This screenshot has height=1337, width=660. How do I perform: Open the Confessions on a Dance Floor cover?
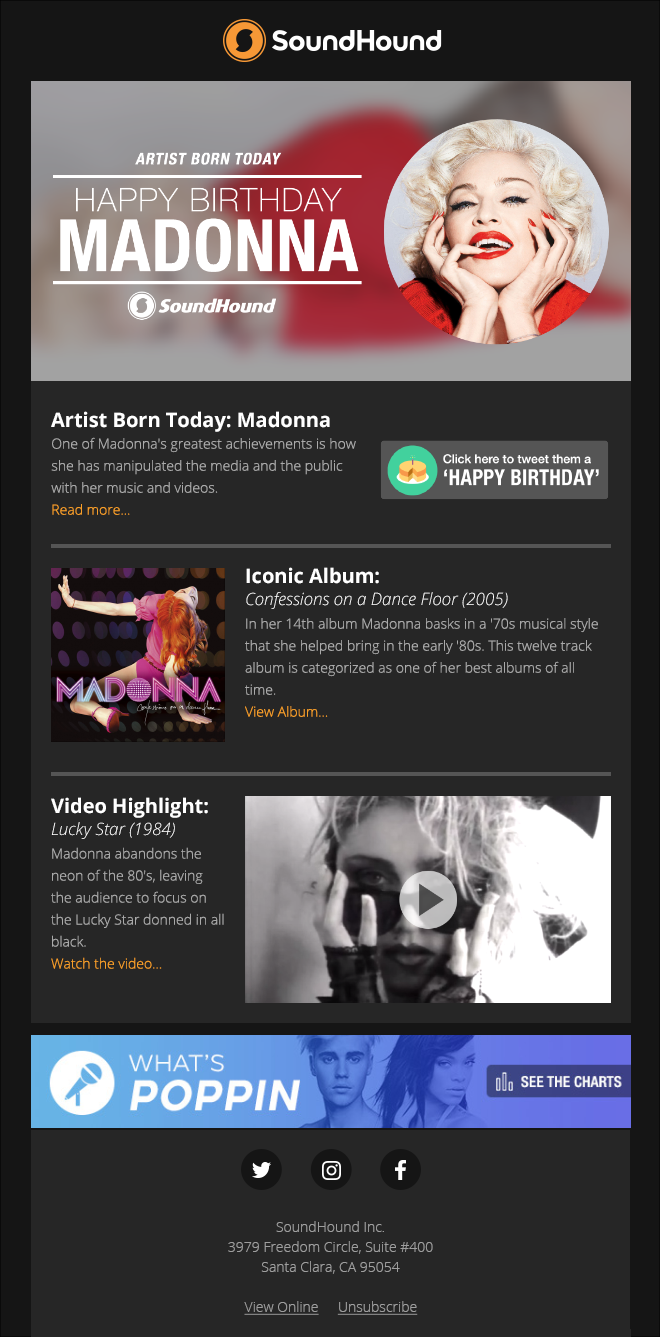point(138,655)
